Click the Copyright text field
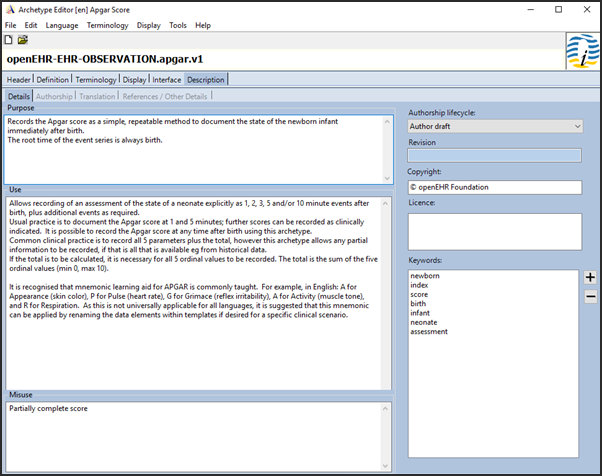This screenshot has height=476, width=602. [495, 187]
